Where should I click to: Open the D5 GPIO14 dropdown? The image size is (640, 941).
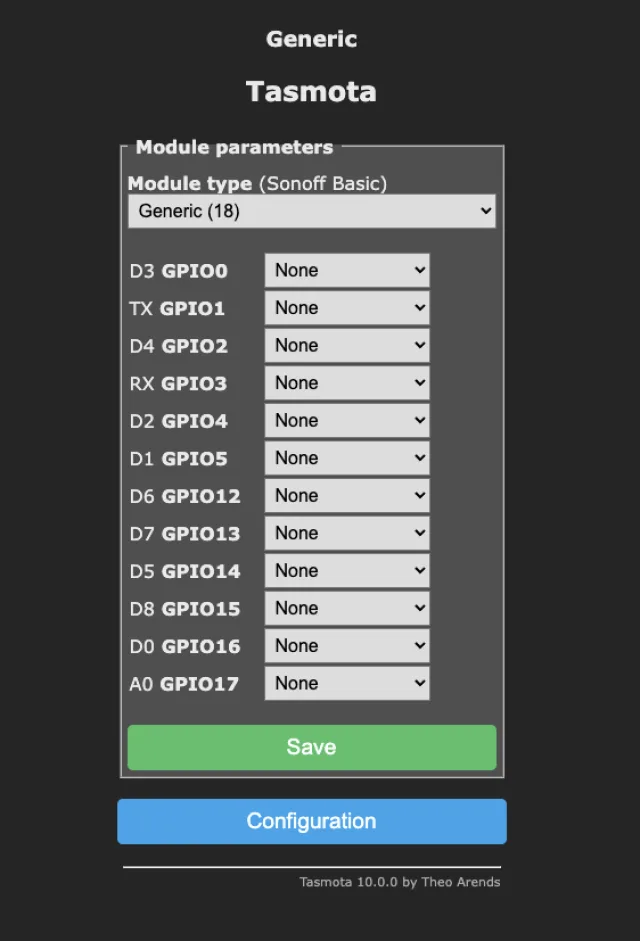point(347,571)
